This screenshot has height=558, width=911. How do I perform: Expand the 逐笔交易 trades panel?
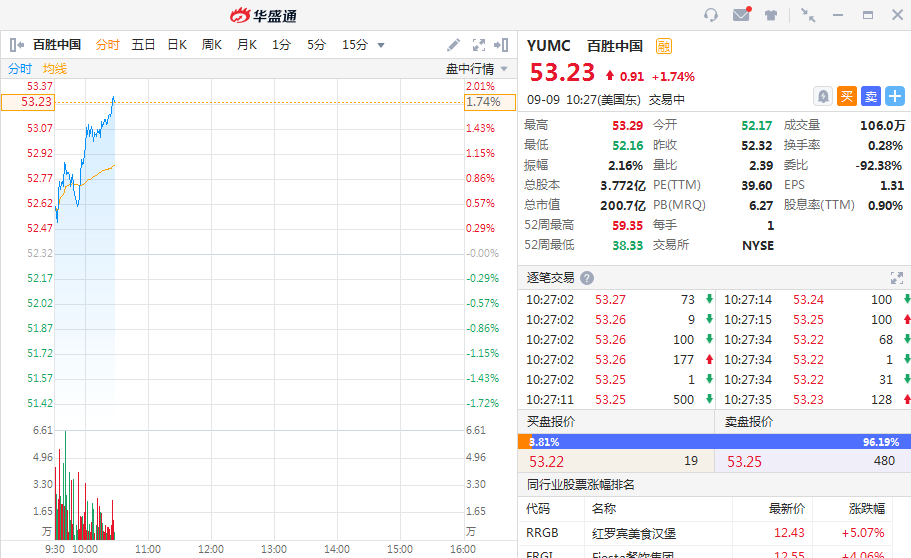896,278
